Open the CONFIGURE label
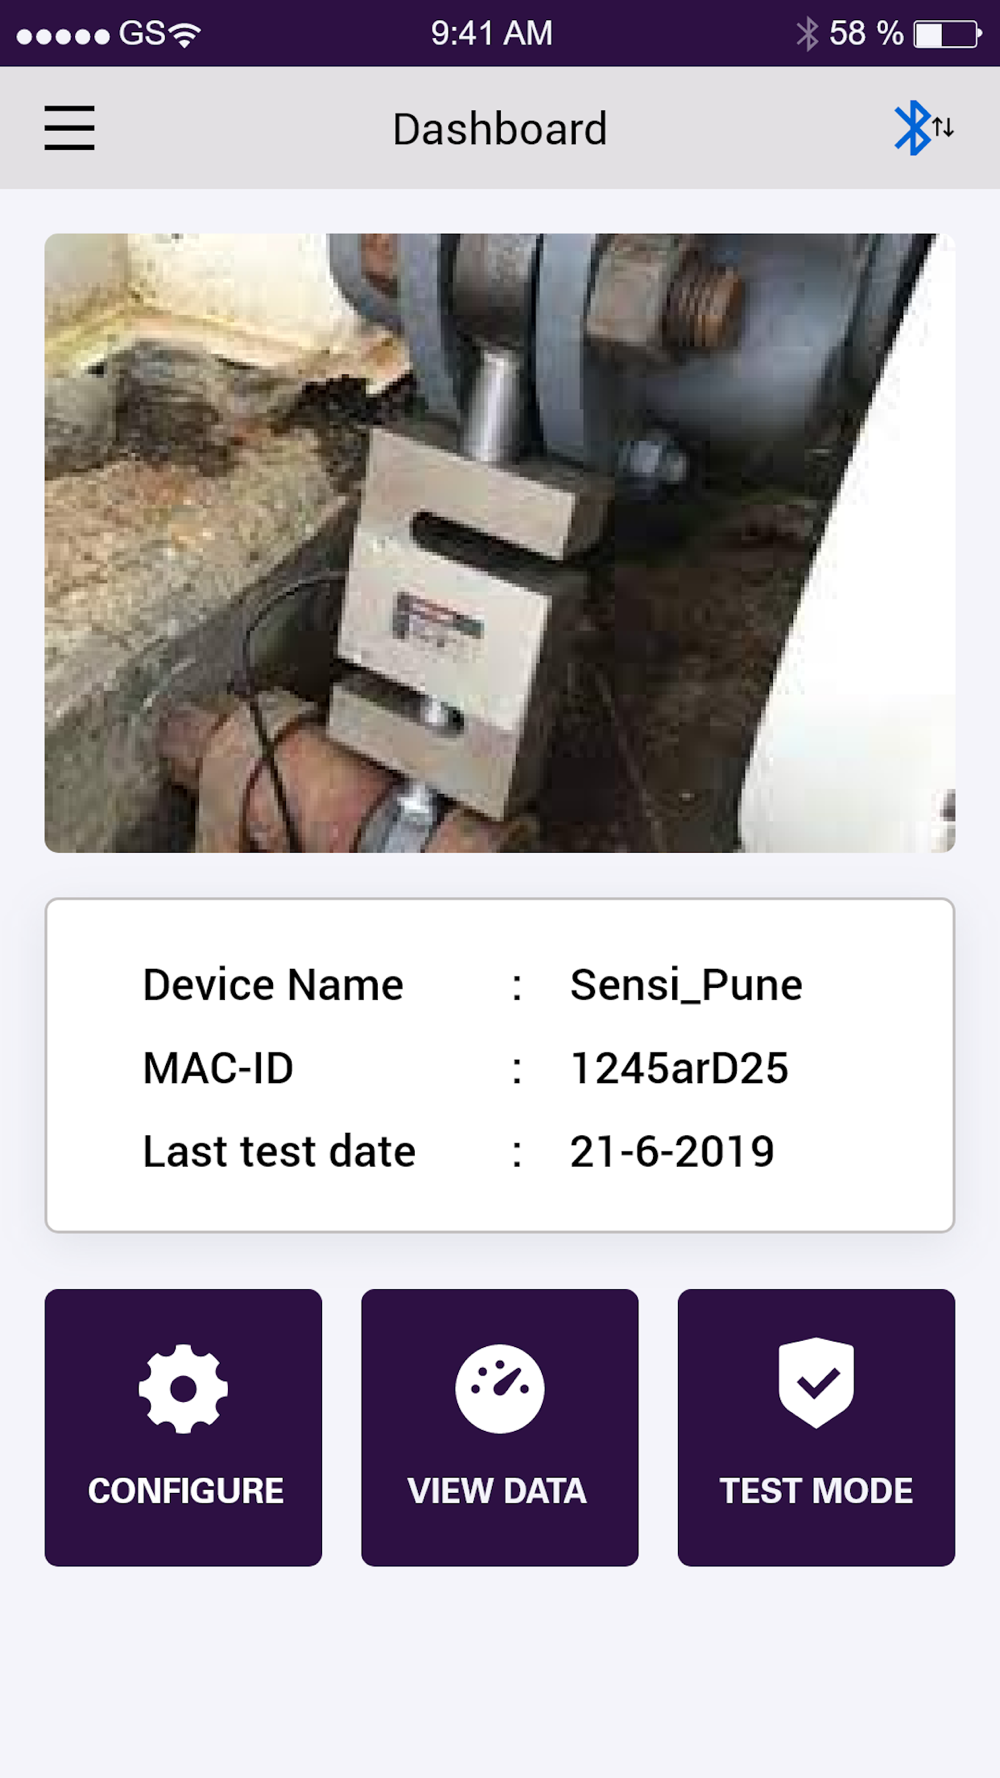 pos(186,1491)
